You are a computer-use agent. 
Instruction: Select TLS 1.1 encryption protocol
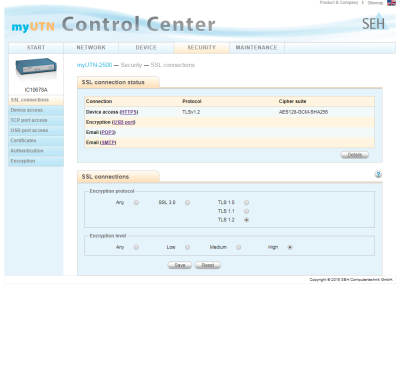pos(246,211)
